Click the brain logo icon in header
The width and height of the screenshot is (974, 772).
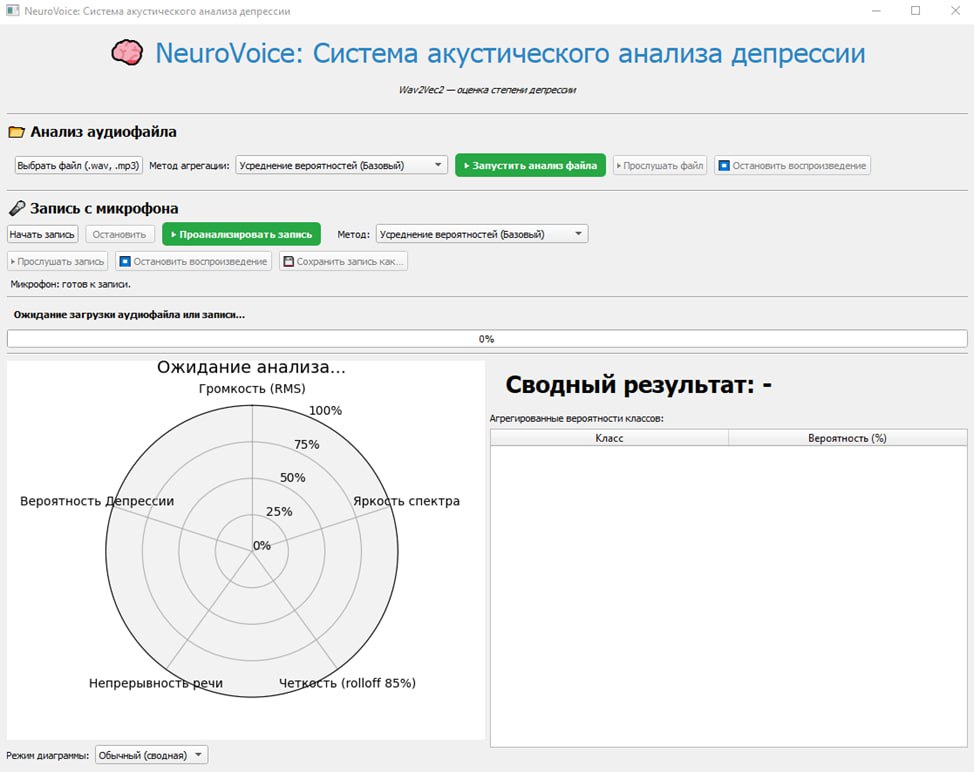[x=125, y=53]
